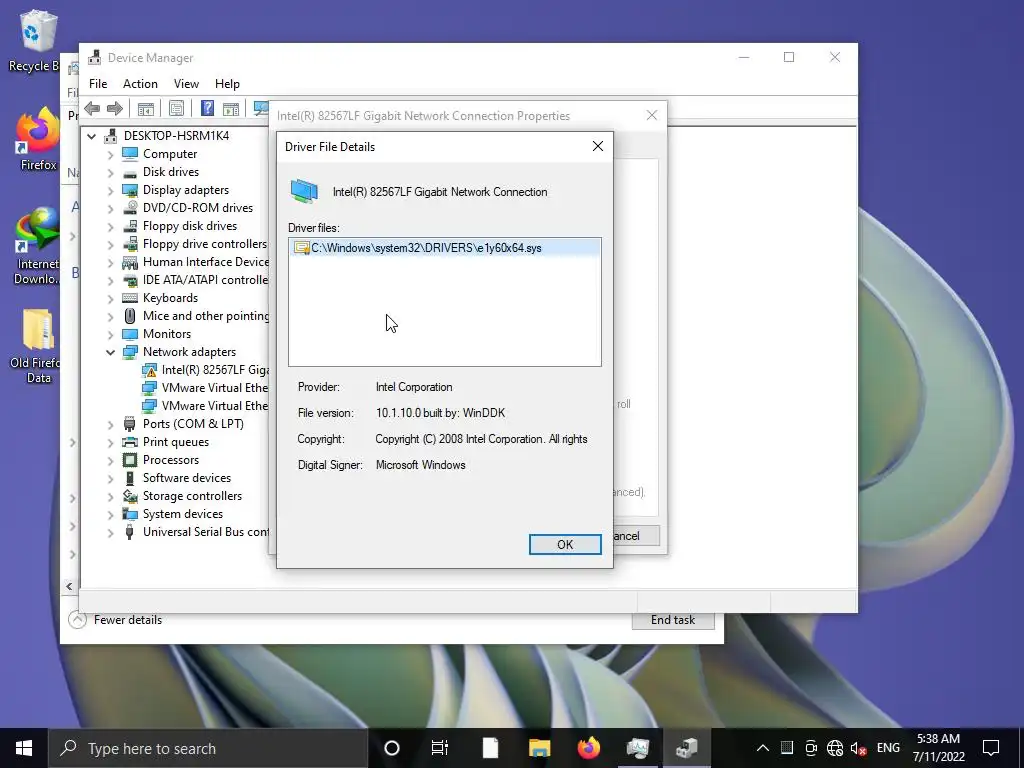Viewport: 1024px width, 768px height.
Task: Close the Driver File Details dialog
Action: click(598, 146)
